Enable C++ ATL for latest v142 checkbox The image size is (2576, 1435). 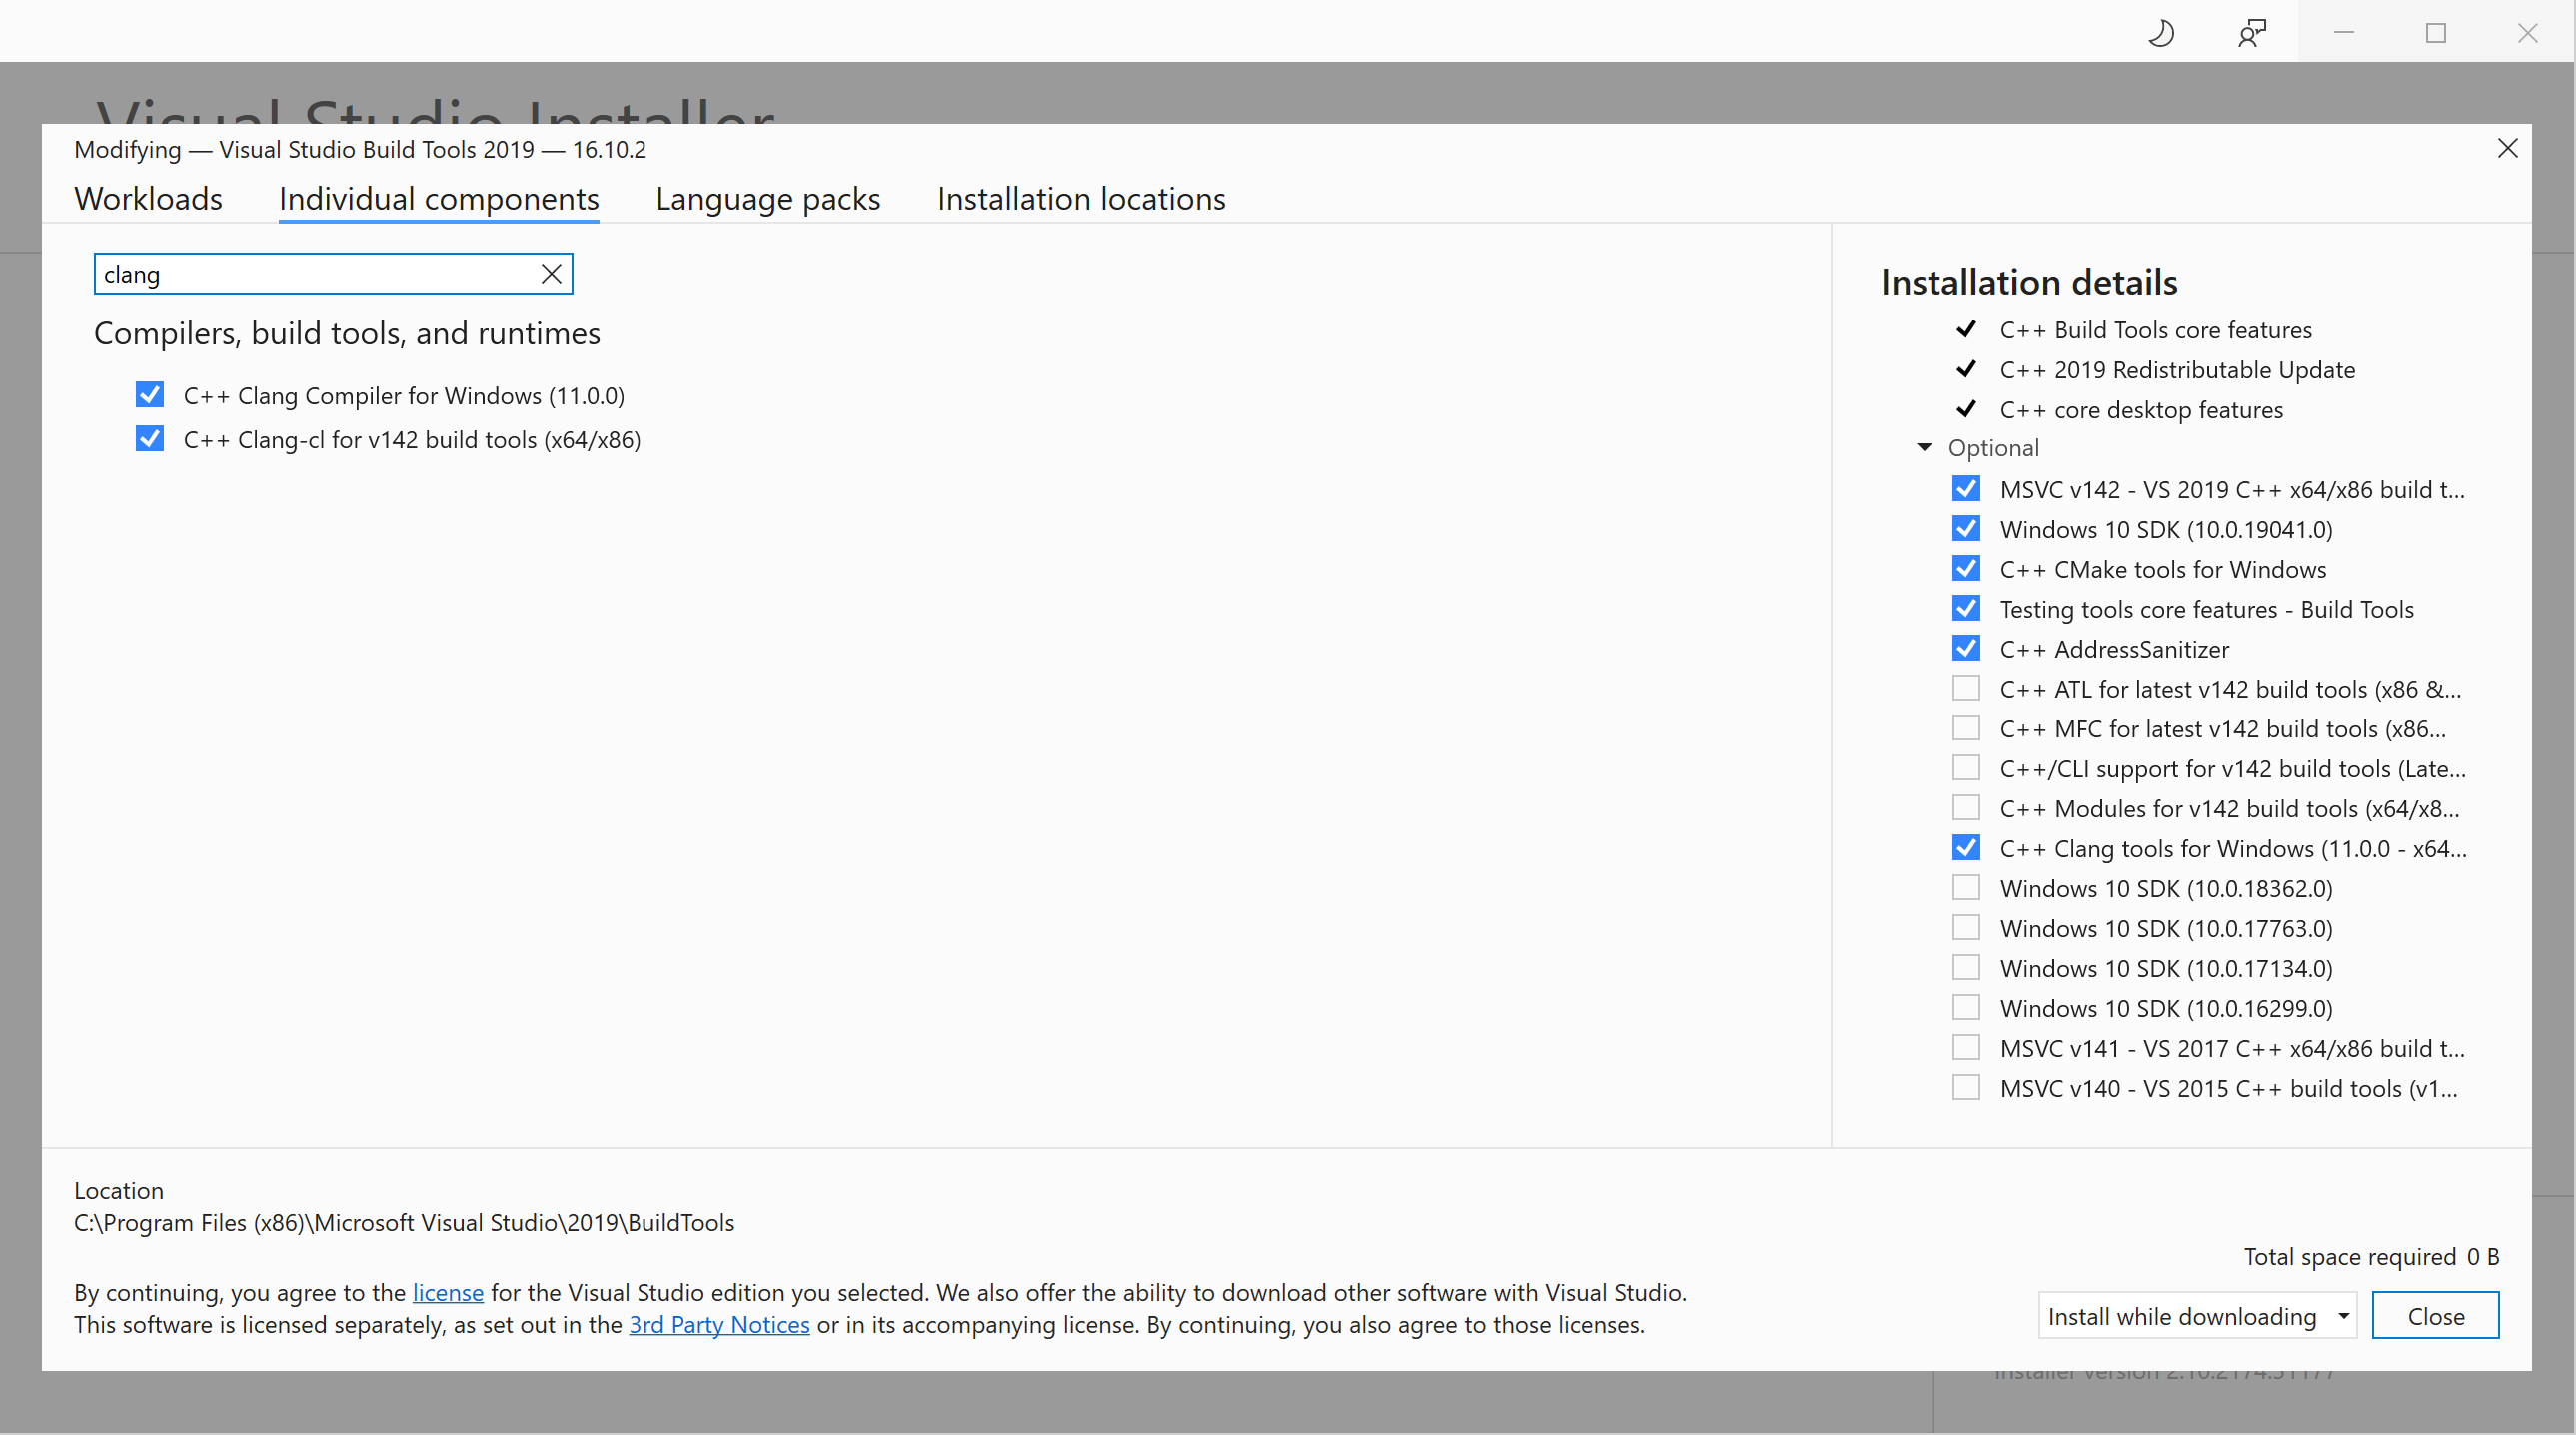click(x=1966, y=689)
